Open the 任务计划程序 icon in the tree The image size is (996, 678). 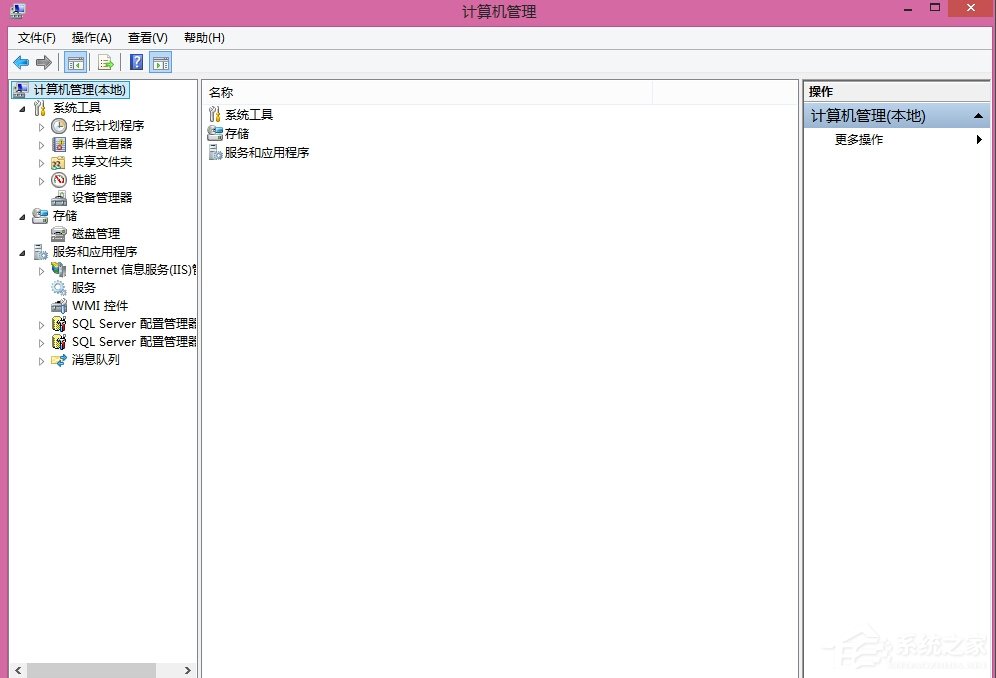pos(58,125)
